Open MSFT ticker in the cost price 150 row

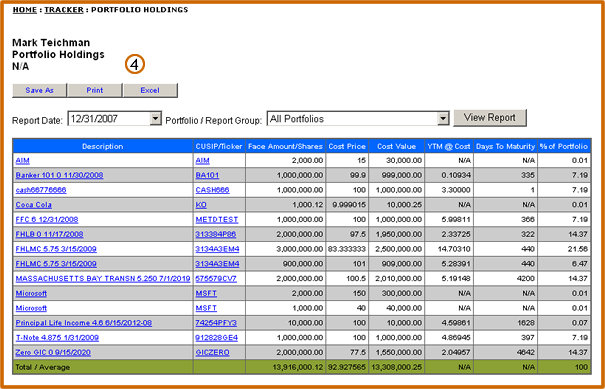(206, 294)
